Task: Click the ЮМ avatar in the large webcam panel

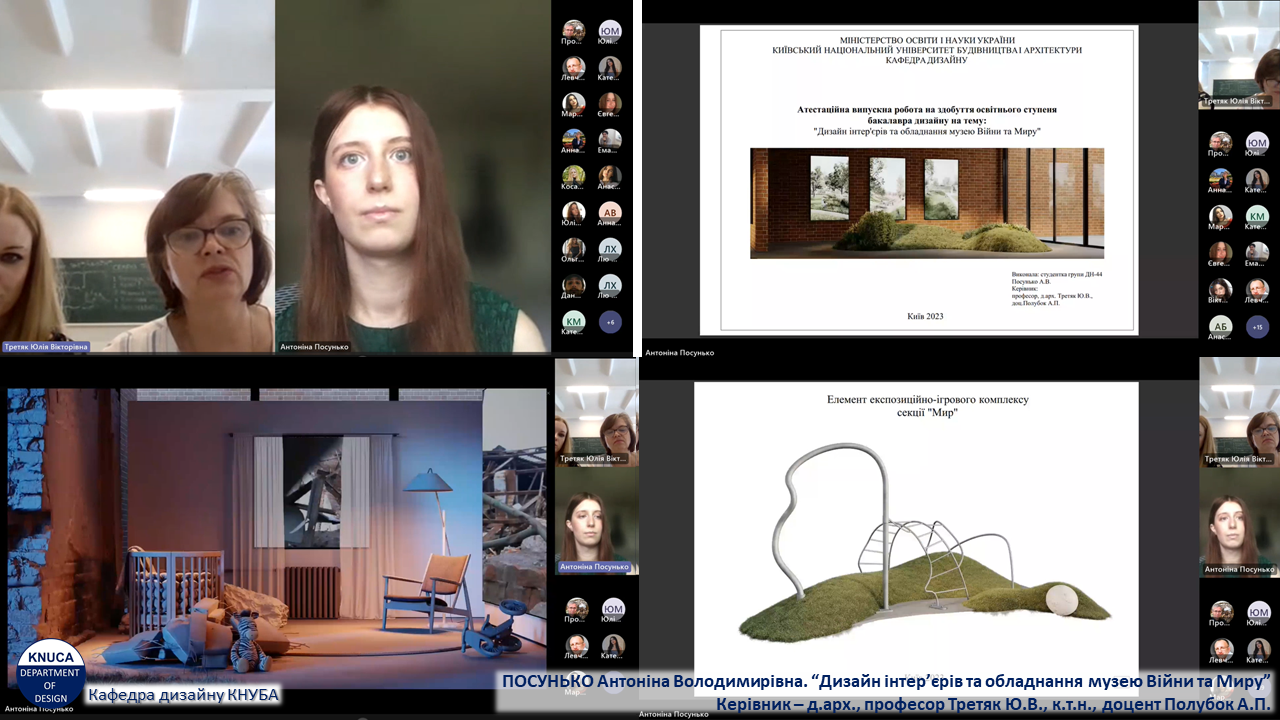Action: pos(610,31)
